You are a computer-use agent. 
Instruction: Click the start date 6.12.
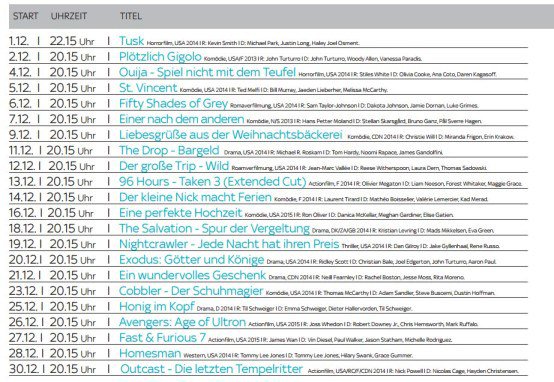click(x=20, y=104)
